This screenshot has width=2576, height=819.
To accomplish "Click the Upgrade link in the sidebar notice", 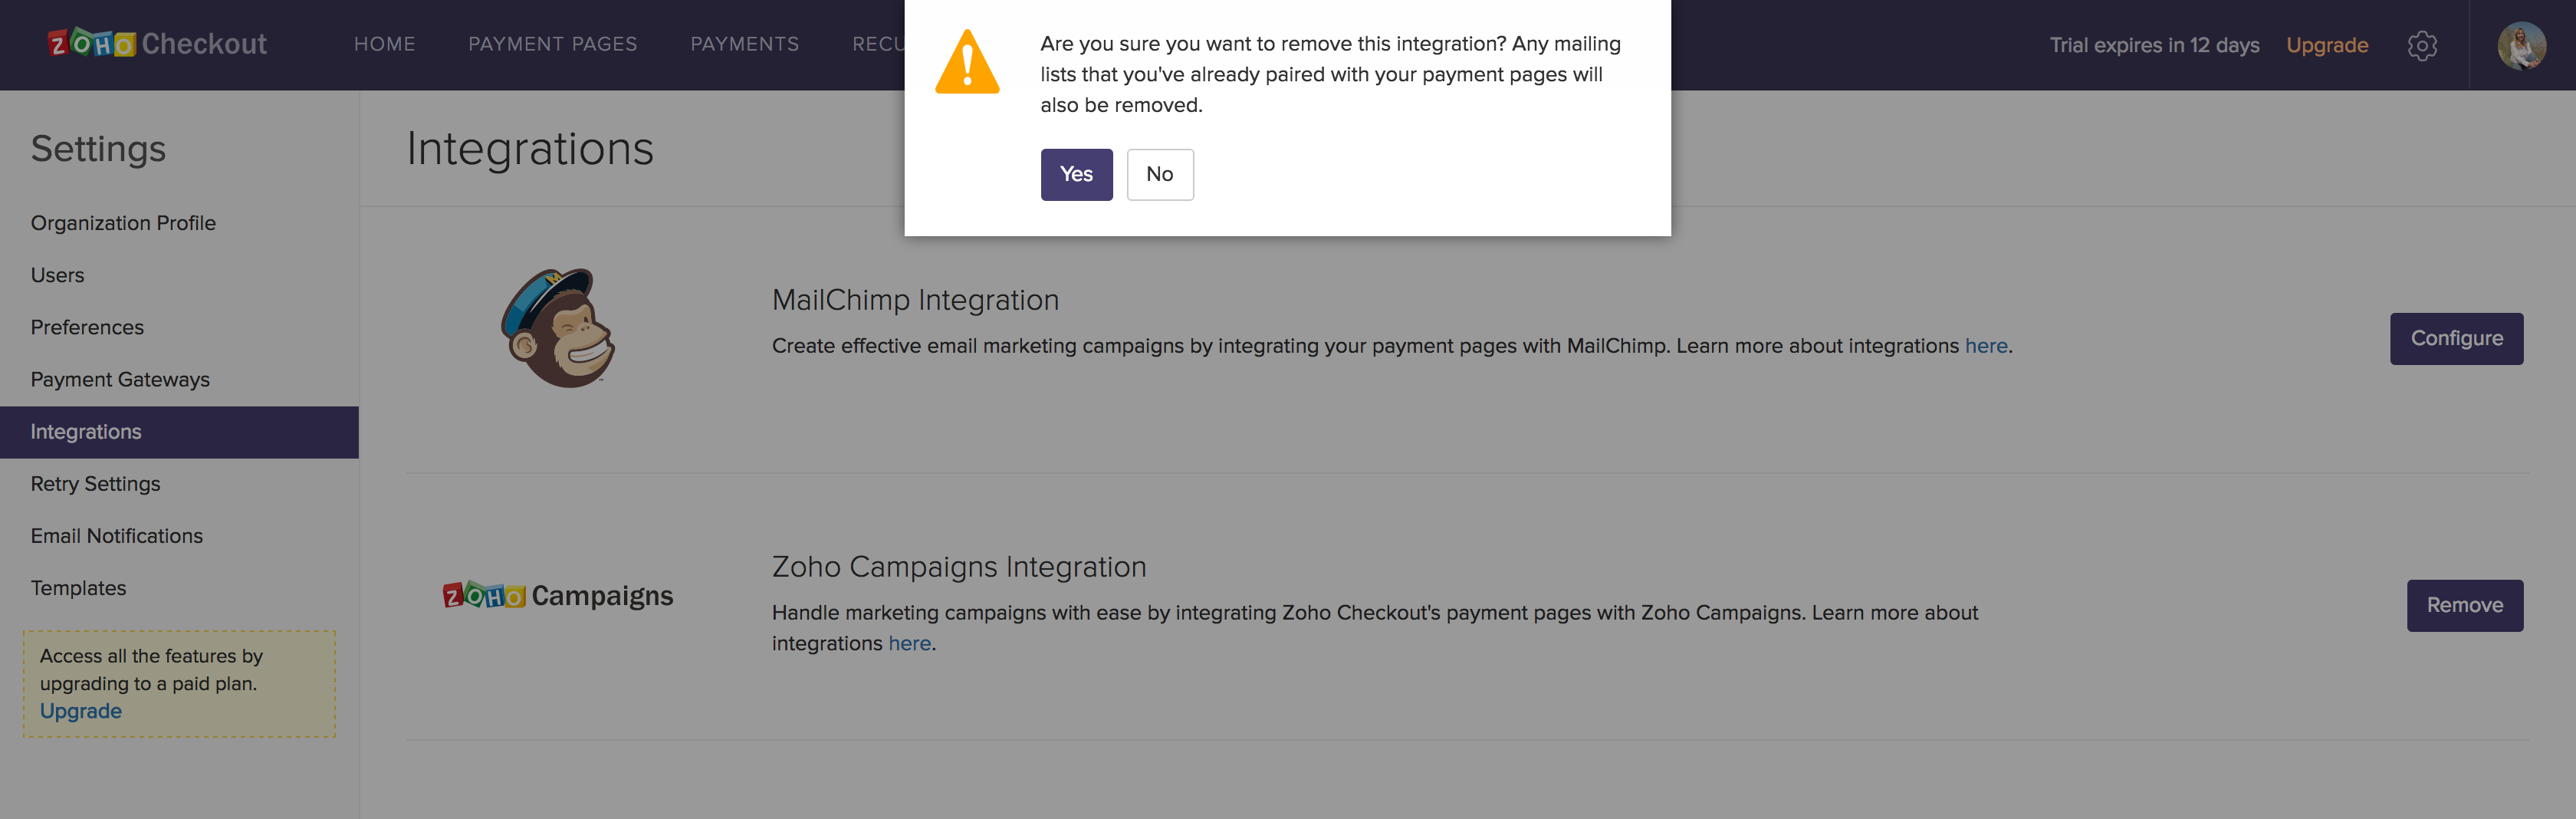I will pyautogui.click(x=79, y=711).
